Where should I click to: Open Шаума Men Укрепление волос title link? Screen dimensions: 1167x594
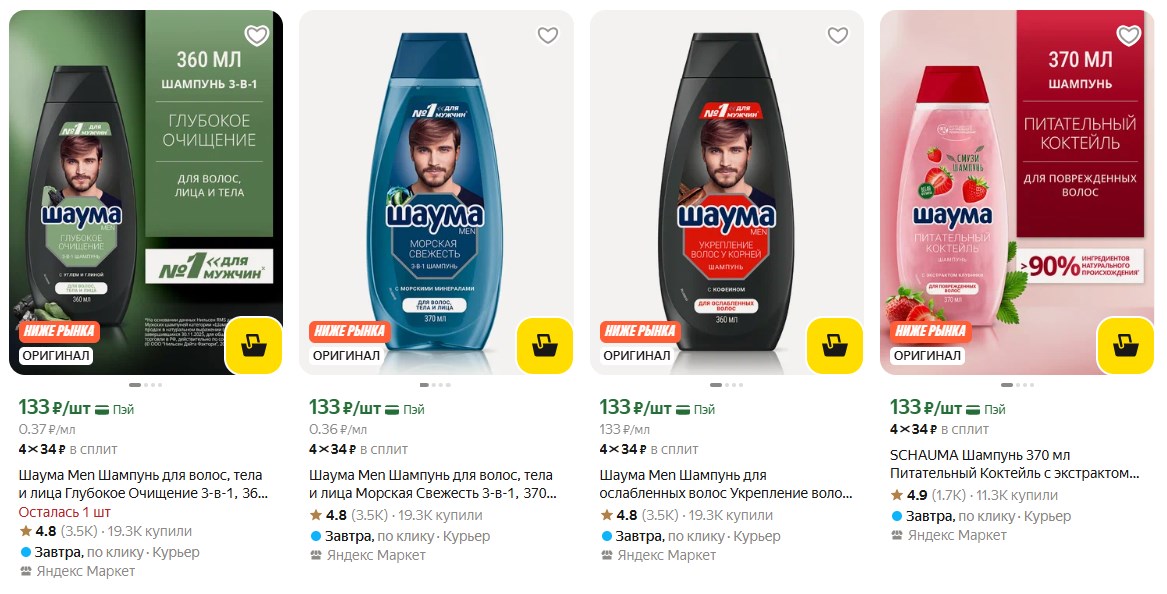(724, 484)
